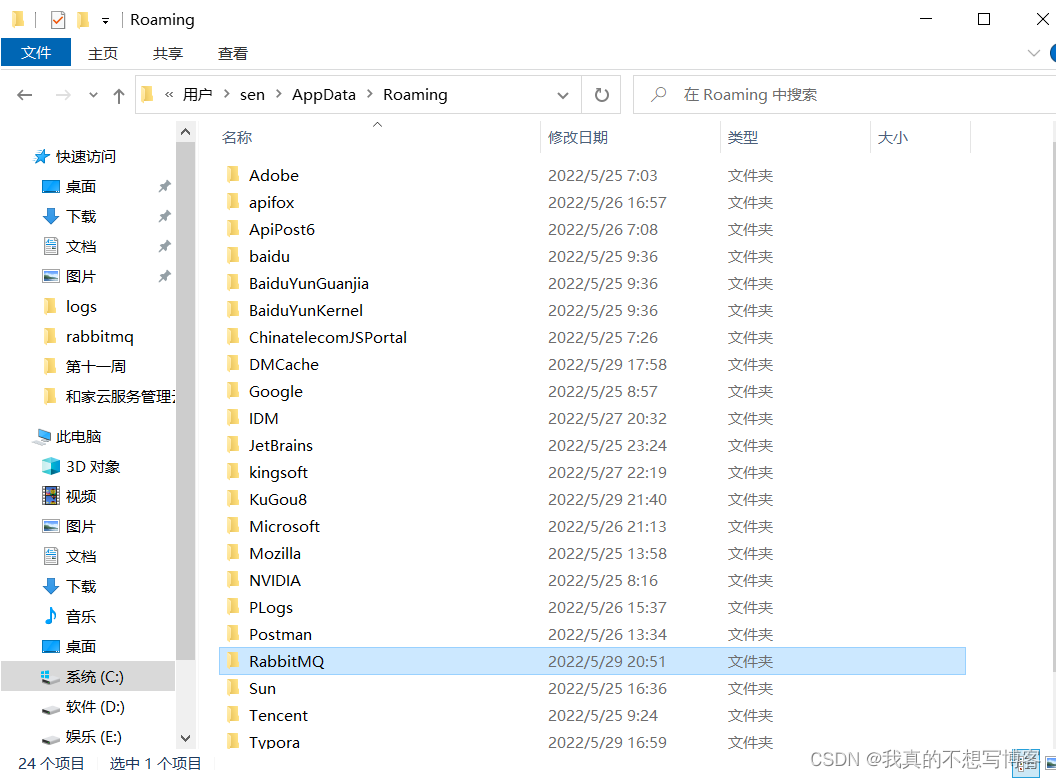The image size is (1056, 779).
Task: Select the Sun folder name
Action: (262, 689)
